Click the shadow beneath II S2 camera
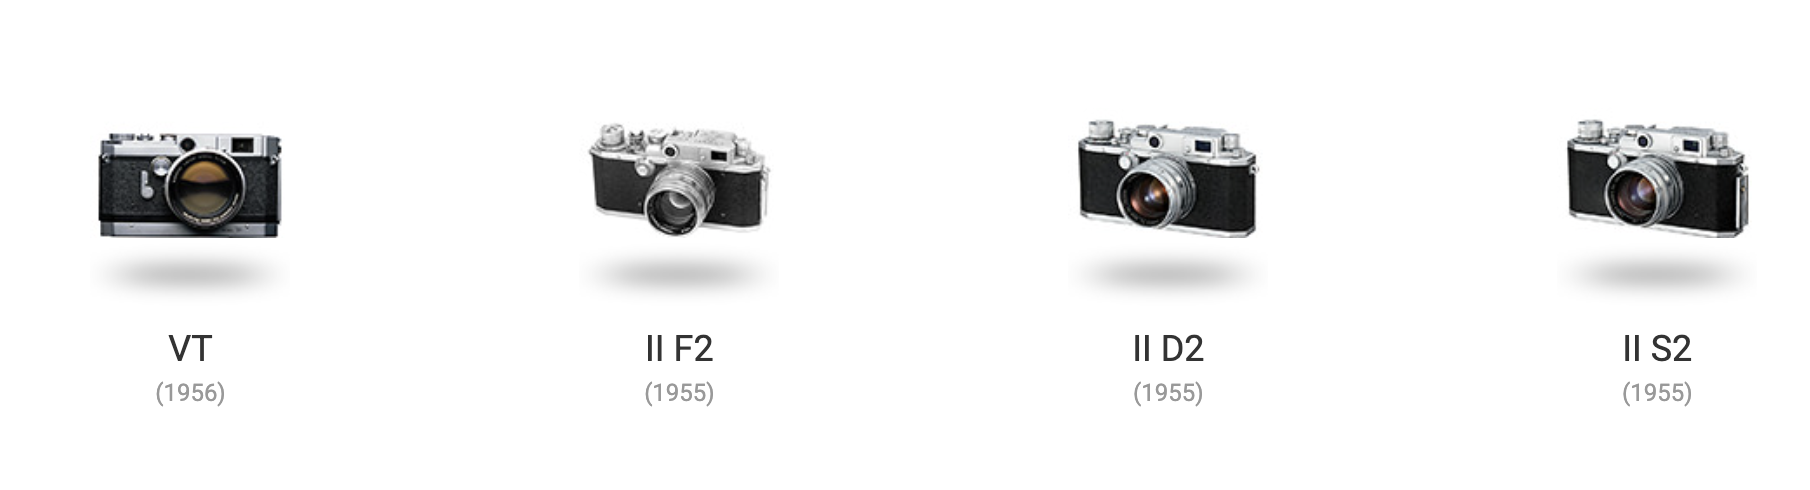This screenshot has height=490, width=1810. 1657,272
